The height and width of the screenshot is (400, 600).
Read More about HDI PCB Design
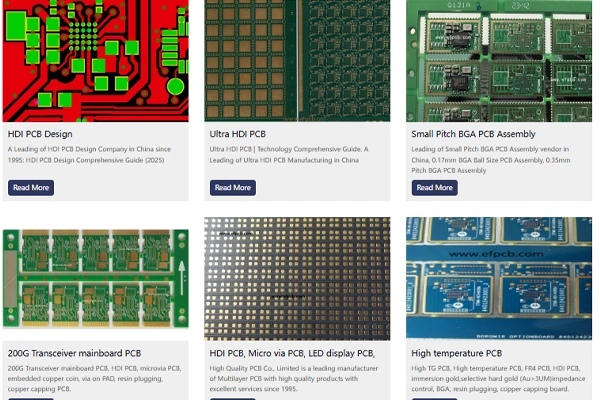[x=31, y=188]
